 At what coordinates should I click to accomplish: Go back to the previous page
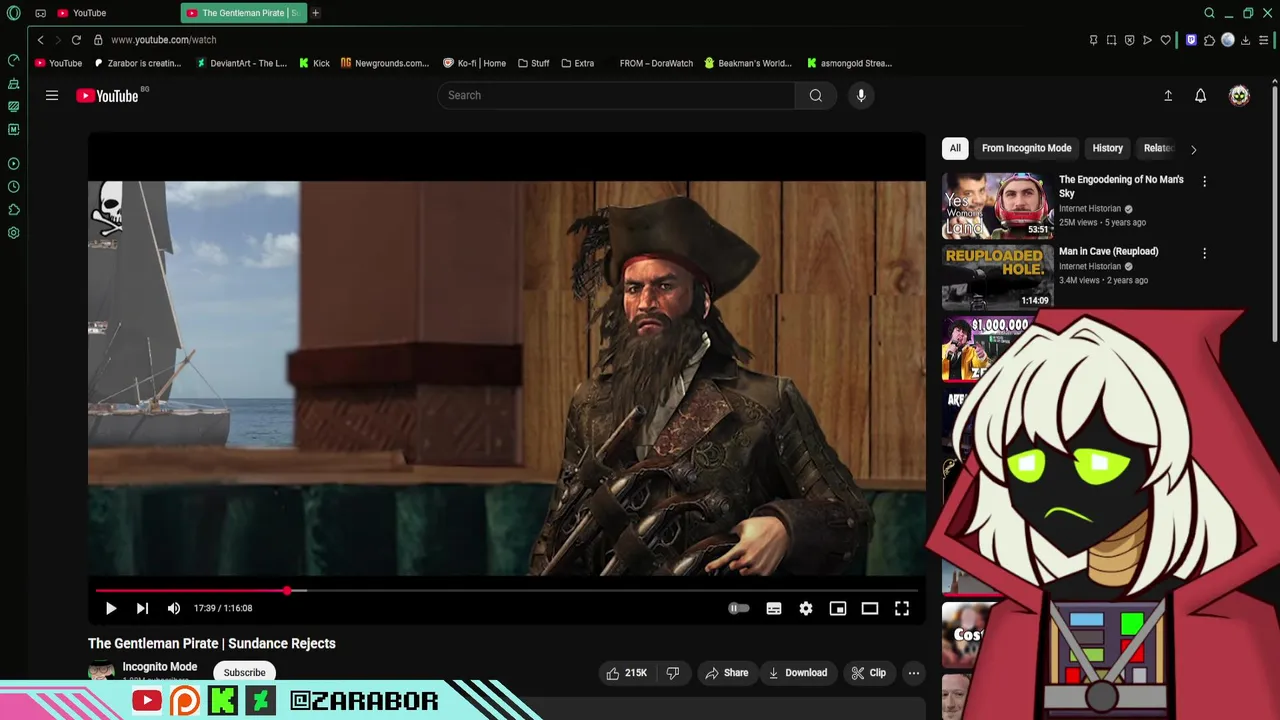coord(40,40)
